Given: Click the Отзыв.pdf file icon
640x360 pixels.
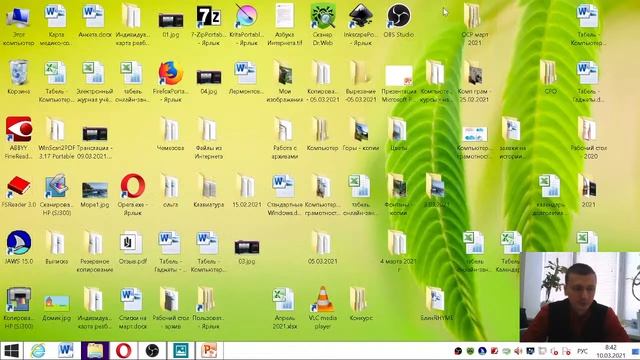Looking at the screenshot, I should (132, 243).
